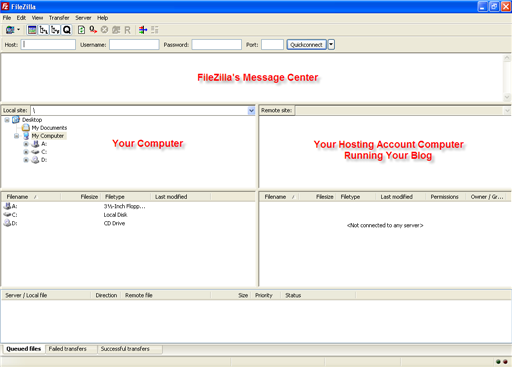The height and width of the screenshot is (367, 512).
Task: Open the Help menu
Action: 102,18
